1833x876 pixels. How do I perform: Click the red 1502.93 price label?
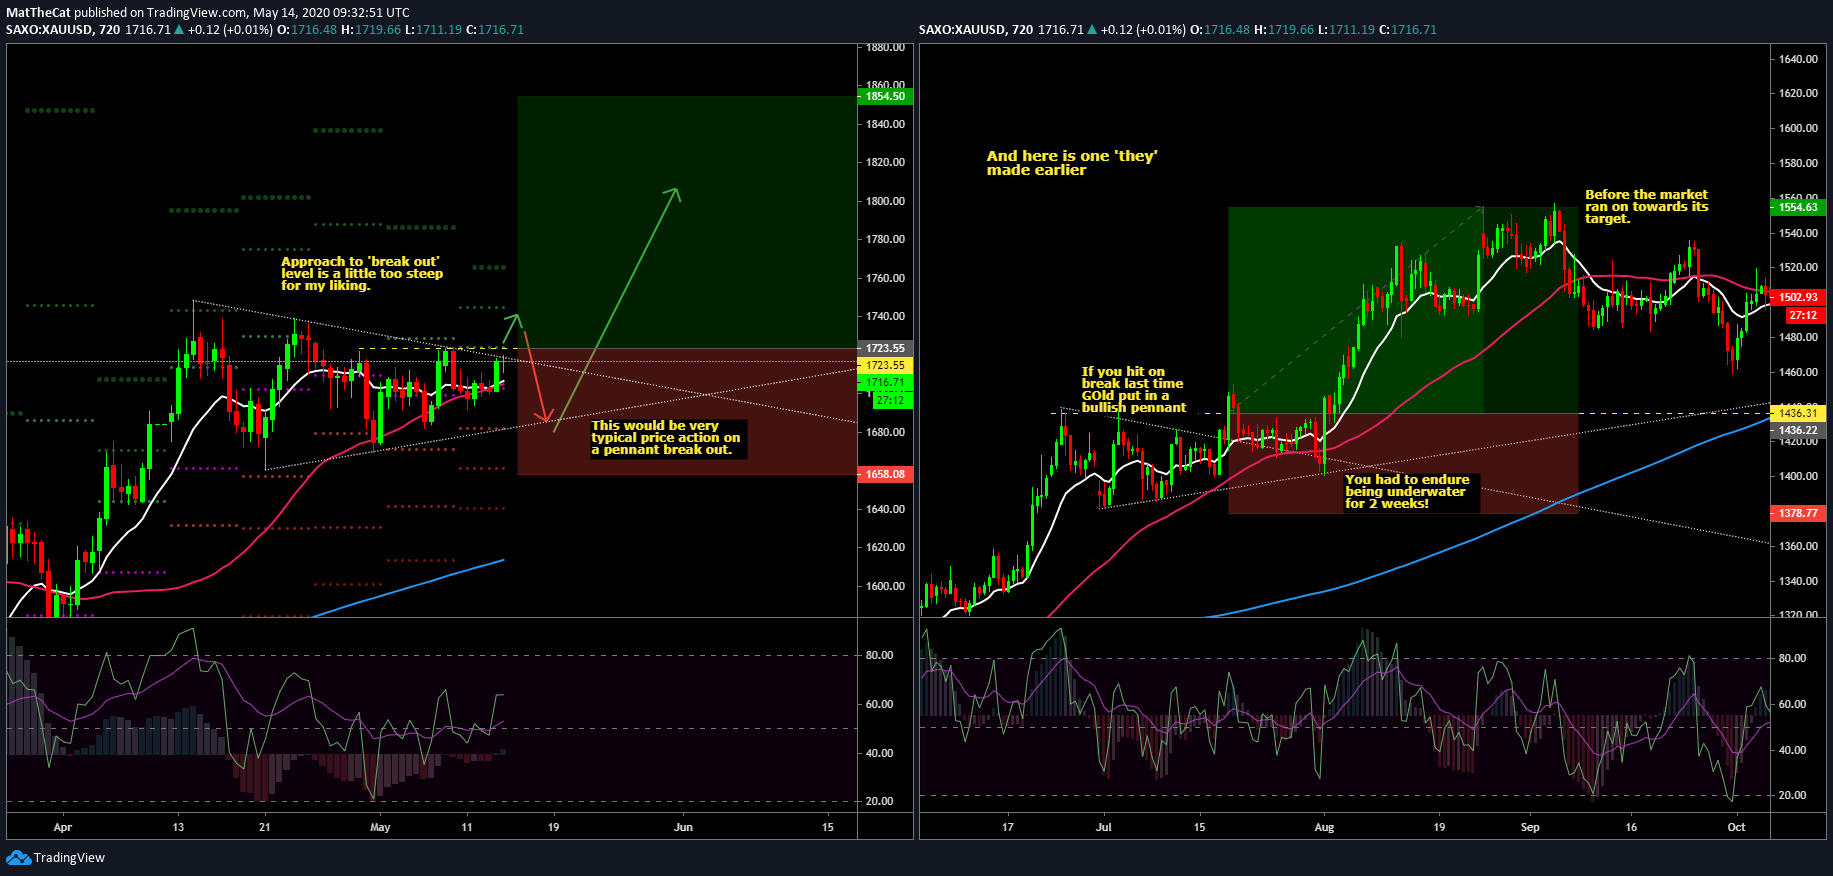(x=1798, y=297)
